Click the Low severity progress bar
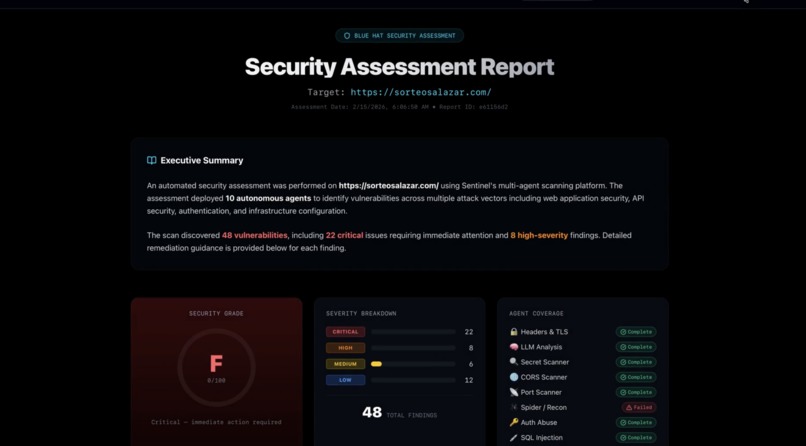The height and width of the screenshot is (446, 806). 413,380
